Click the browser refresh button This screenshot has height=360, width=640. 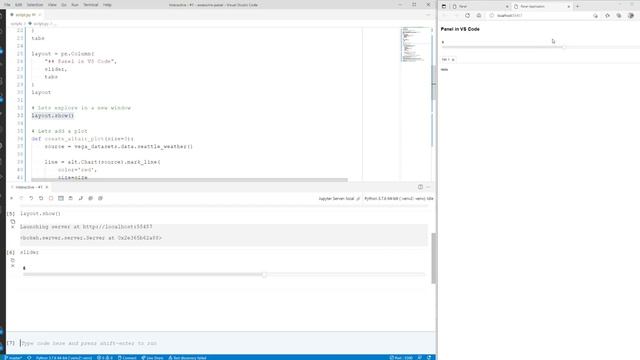pyautogui.click(x=467, y=16)
